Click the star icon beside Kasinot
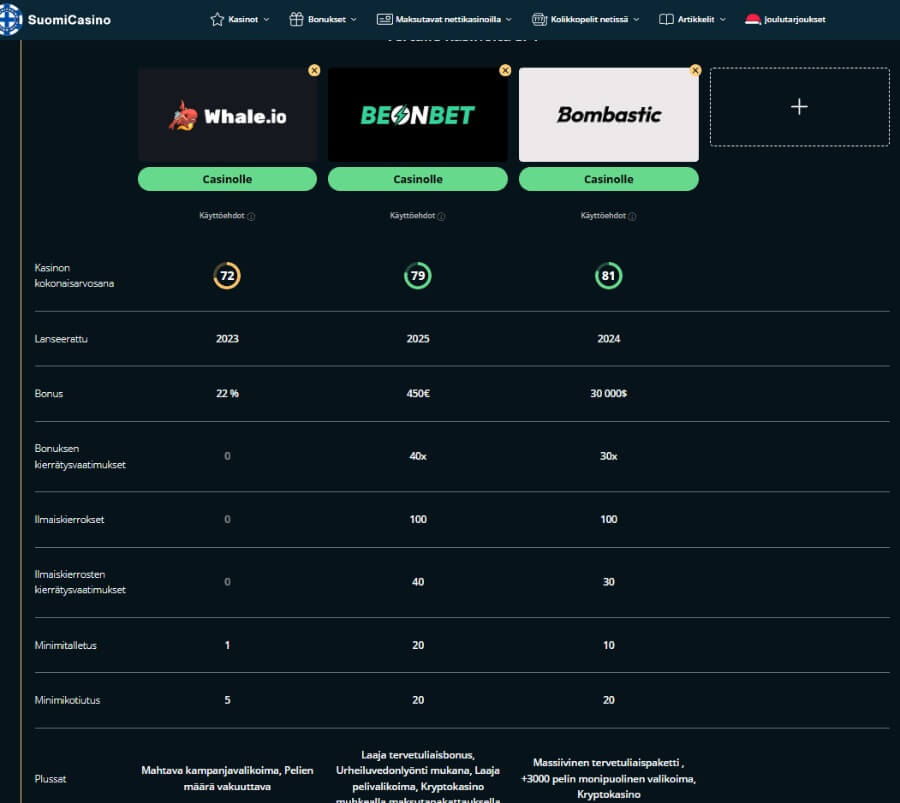 pyautogui.click(x=216, y=18)
